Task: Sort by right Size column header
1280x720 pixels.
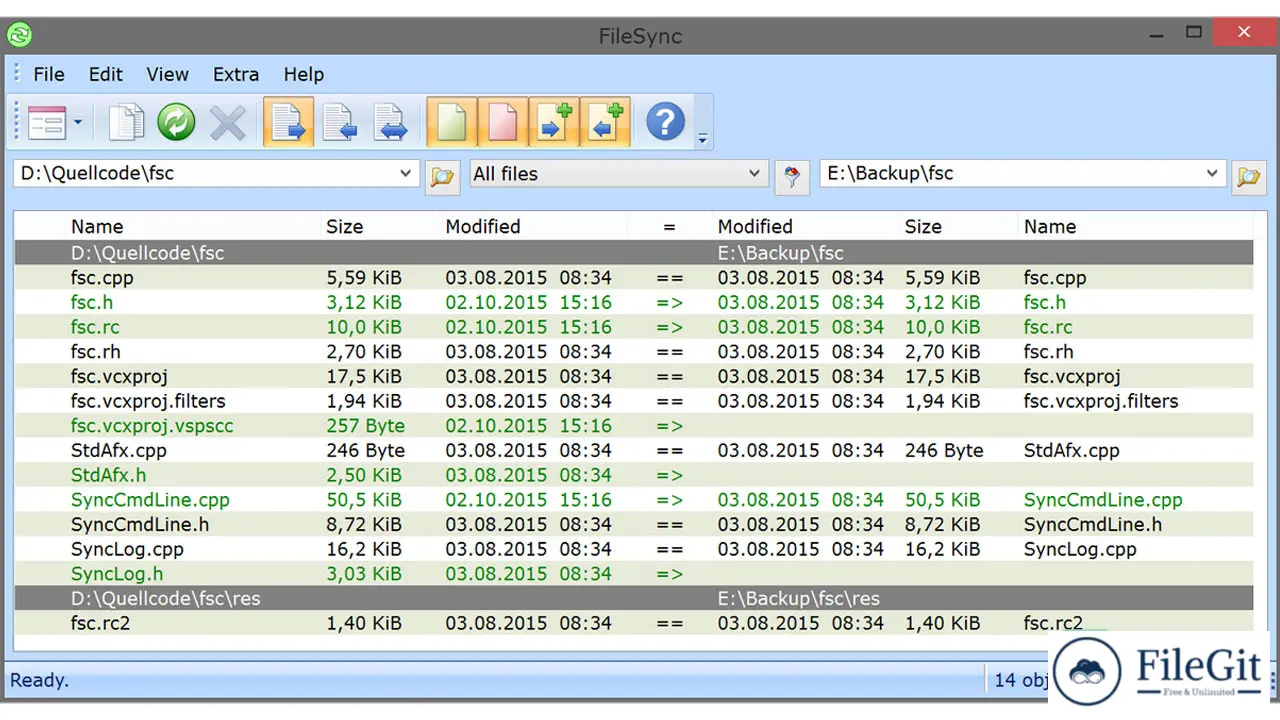Action: tap(923, 226)
